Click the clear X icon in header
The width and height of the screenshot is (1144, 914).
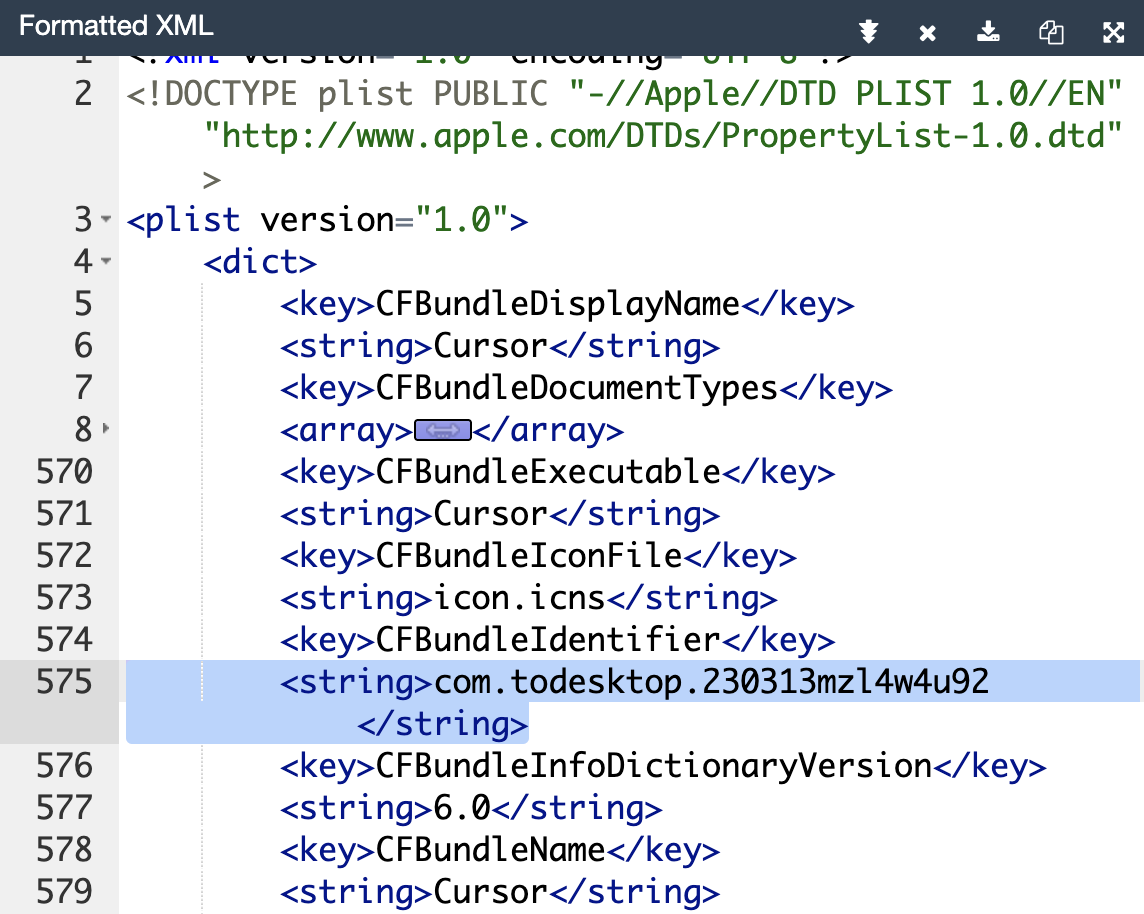tap(927, 33)
